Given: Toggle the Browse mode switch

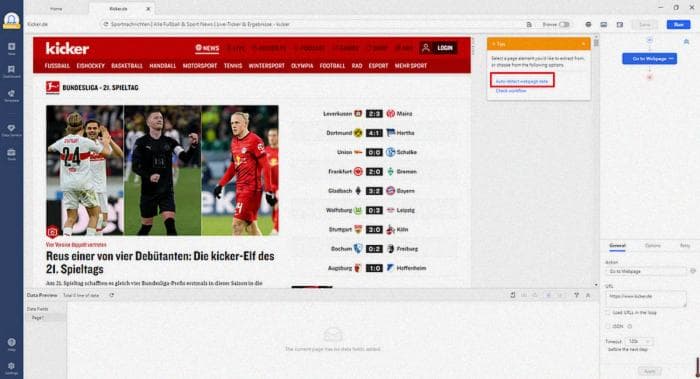Looking at the screenshot, I should tap(564, 25).
